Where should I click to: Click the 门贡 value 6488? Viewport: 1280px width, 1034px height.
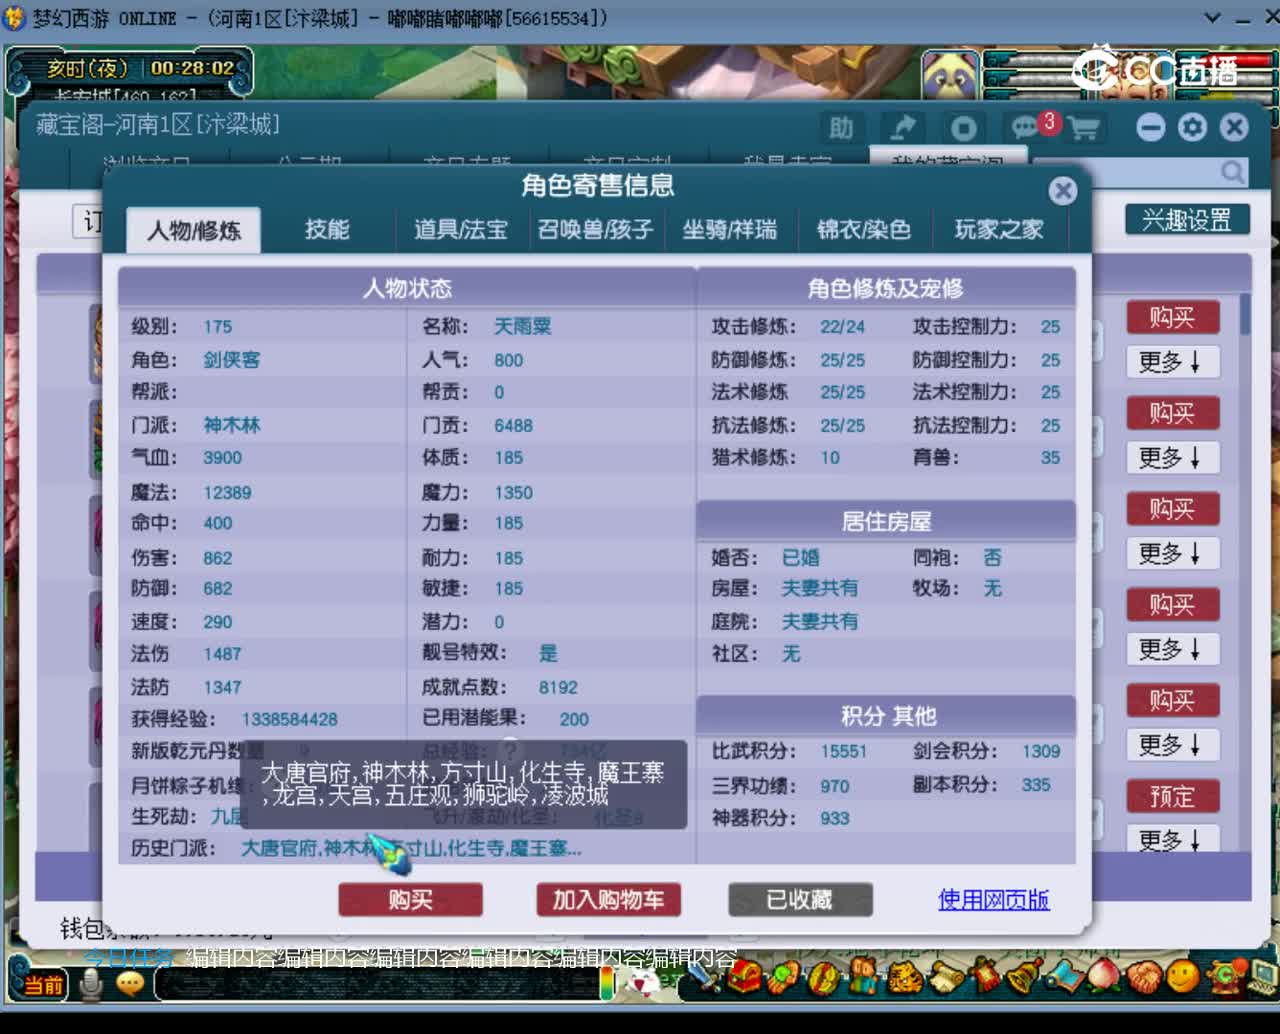[x=513, y=425]
